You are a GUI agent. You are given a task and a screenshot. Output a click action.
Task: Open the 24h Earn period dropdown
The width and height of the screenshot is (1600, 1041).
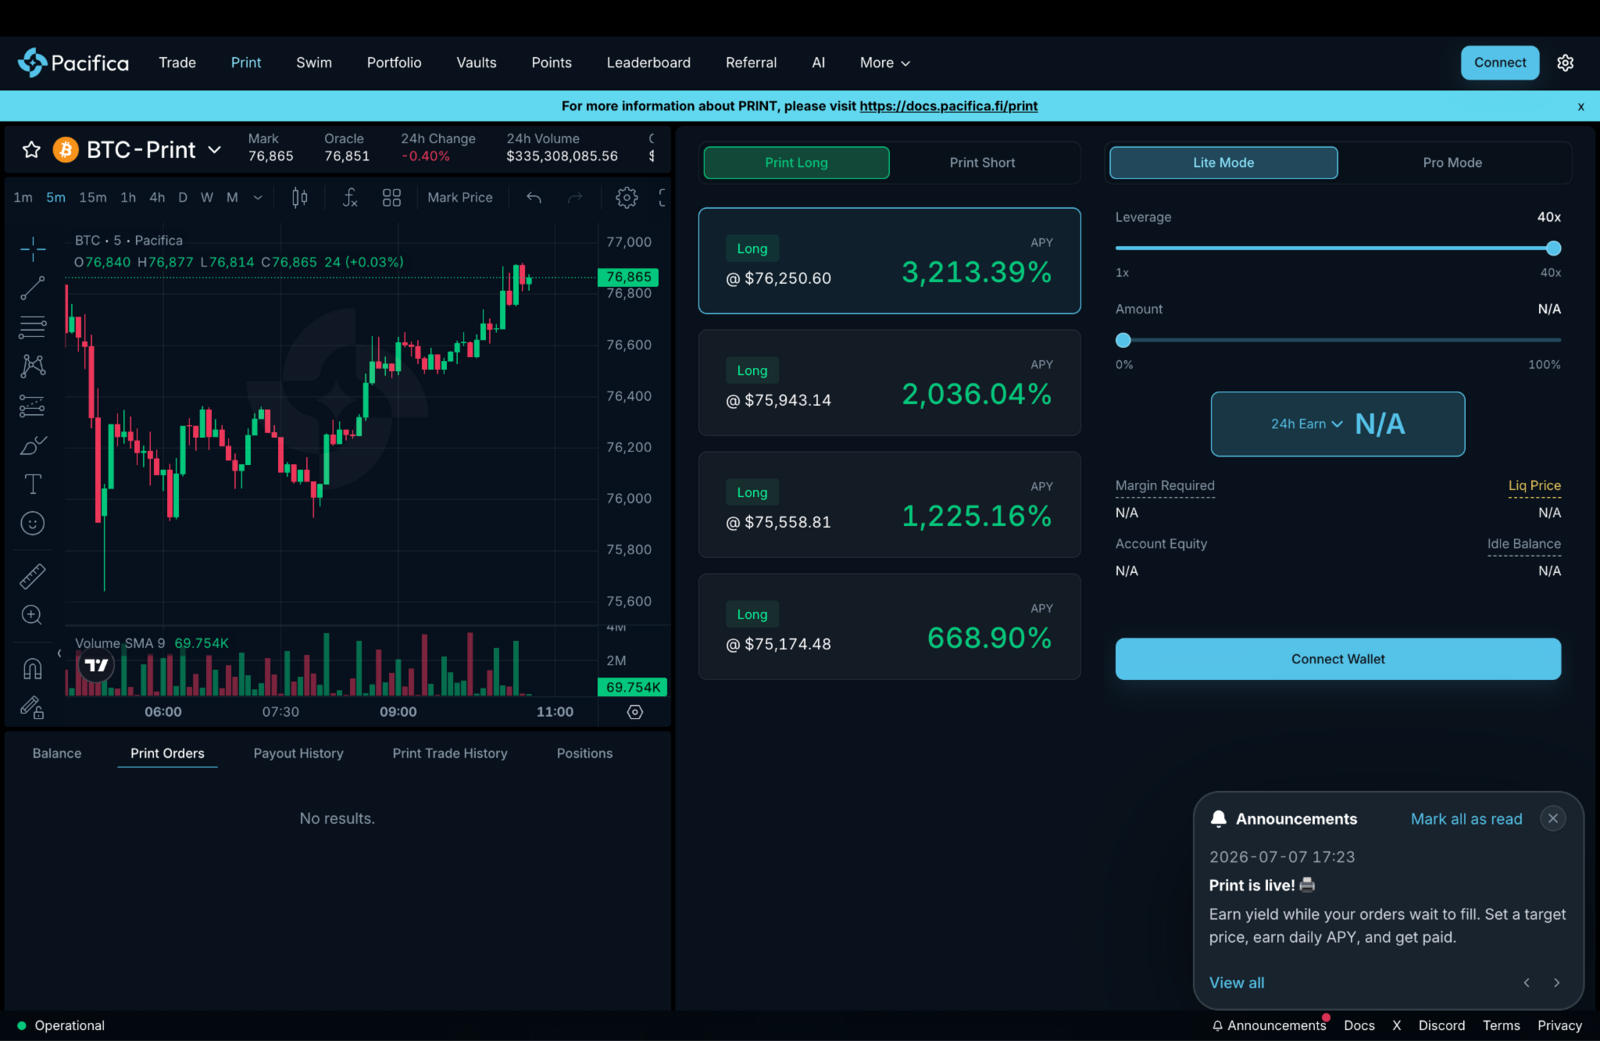[x=1306, y=424]
